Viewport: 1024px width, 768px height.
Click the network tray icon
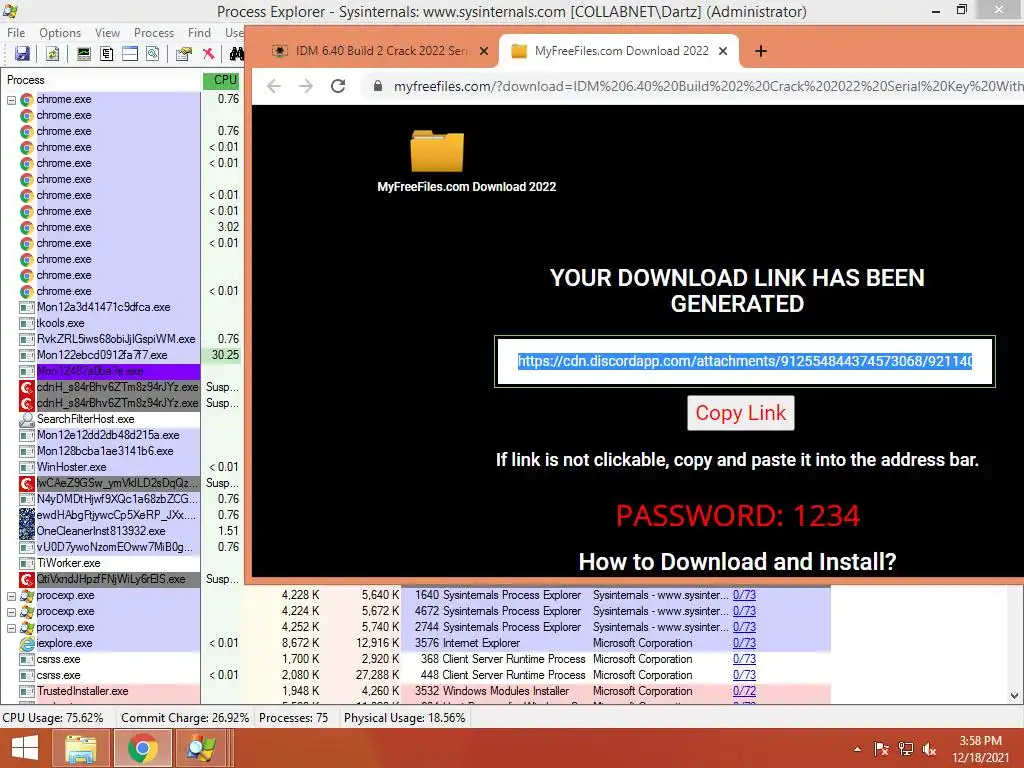[x=906, y=749]
